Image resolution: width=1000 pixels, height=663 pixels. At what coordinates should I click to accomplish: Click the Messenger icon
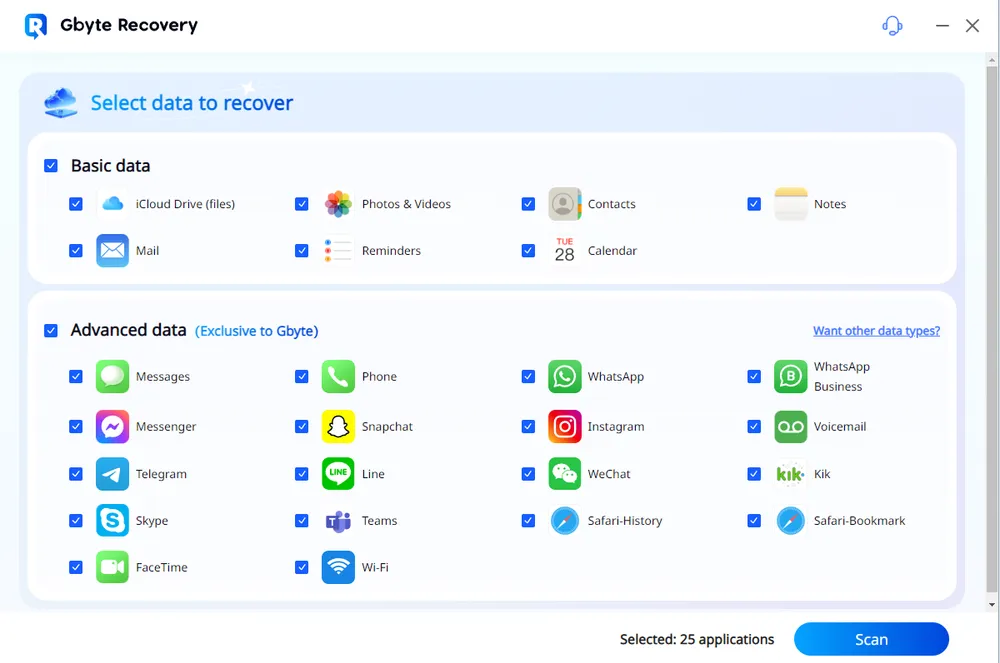(112, 426)
